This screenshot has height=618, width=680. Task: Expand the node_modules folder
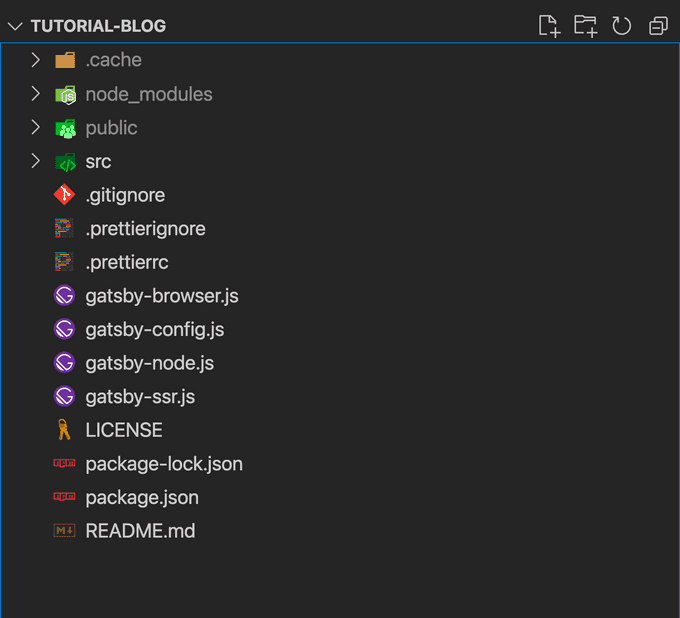click(36, 94)
